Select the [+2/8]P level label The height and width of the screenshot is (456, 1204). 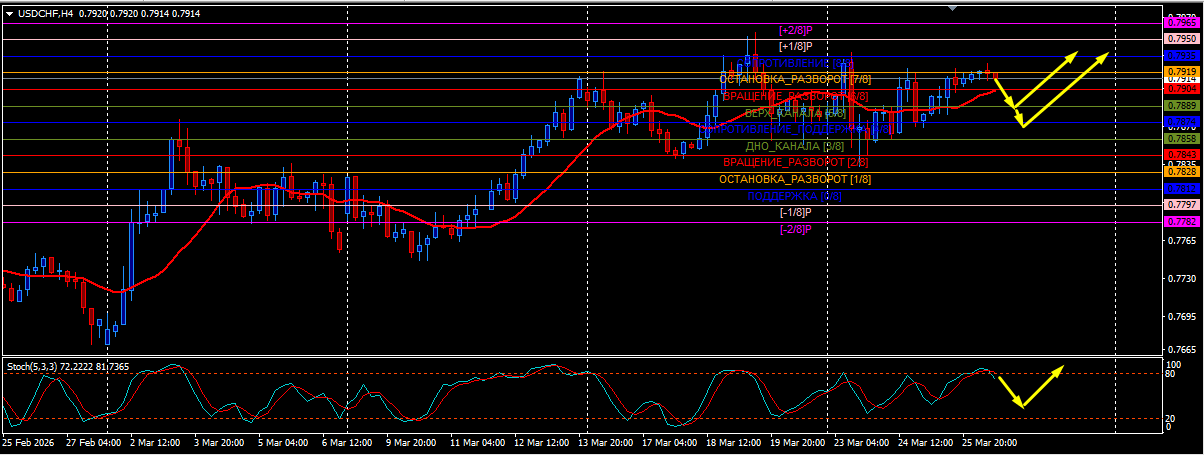click(795, 31)
